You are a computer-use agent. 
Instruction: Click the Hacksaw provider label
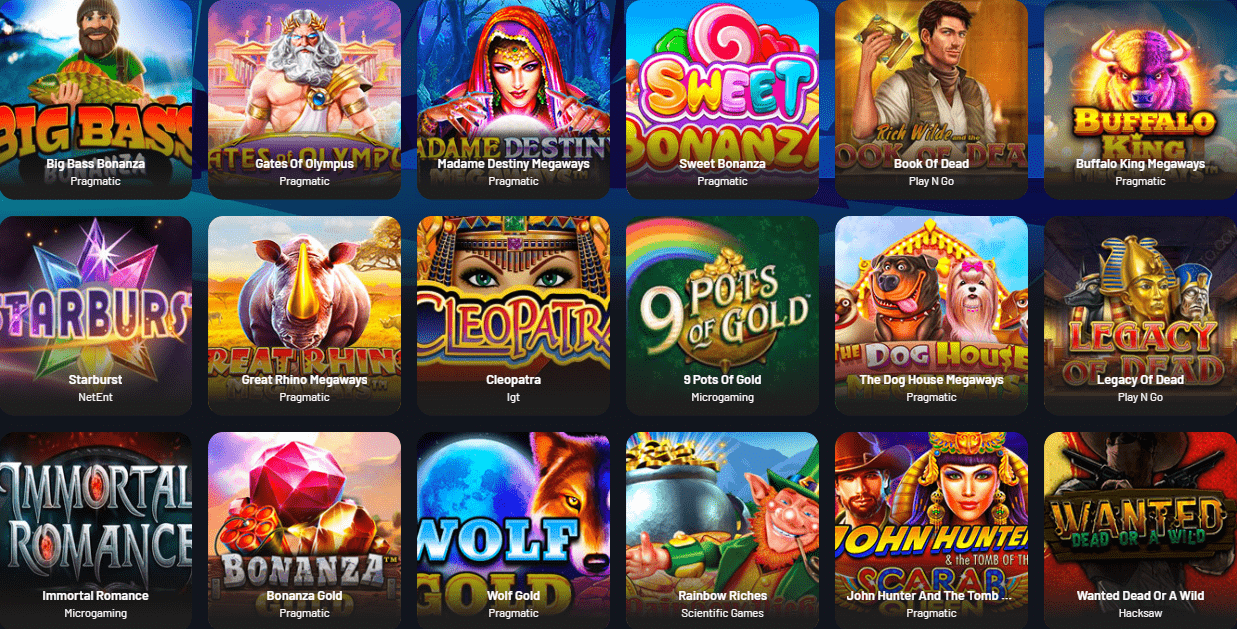point(1140,613)
